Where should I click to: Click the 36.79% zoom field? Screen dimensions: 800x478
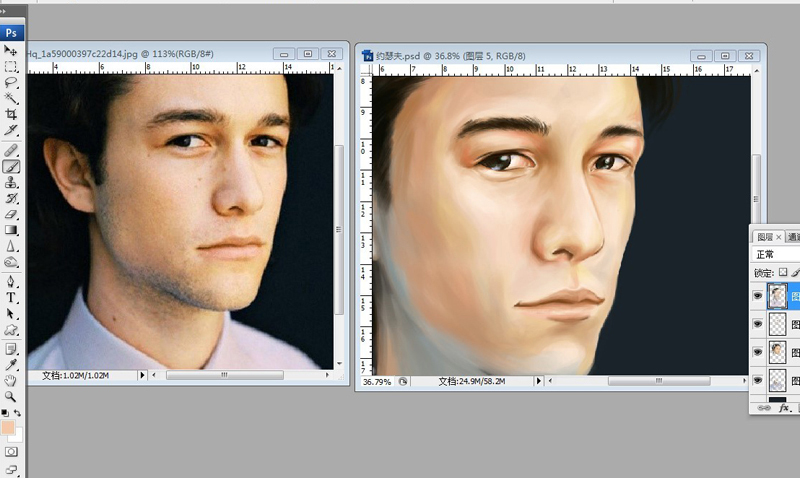coord(377,382)
